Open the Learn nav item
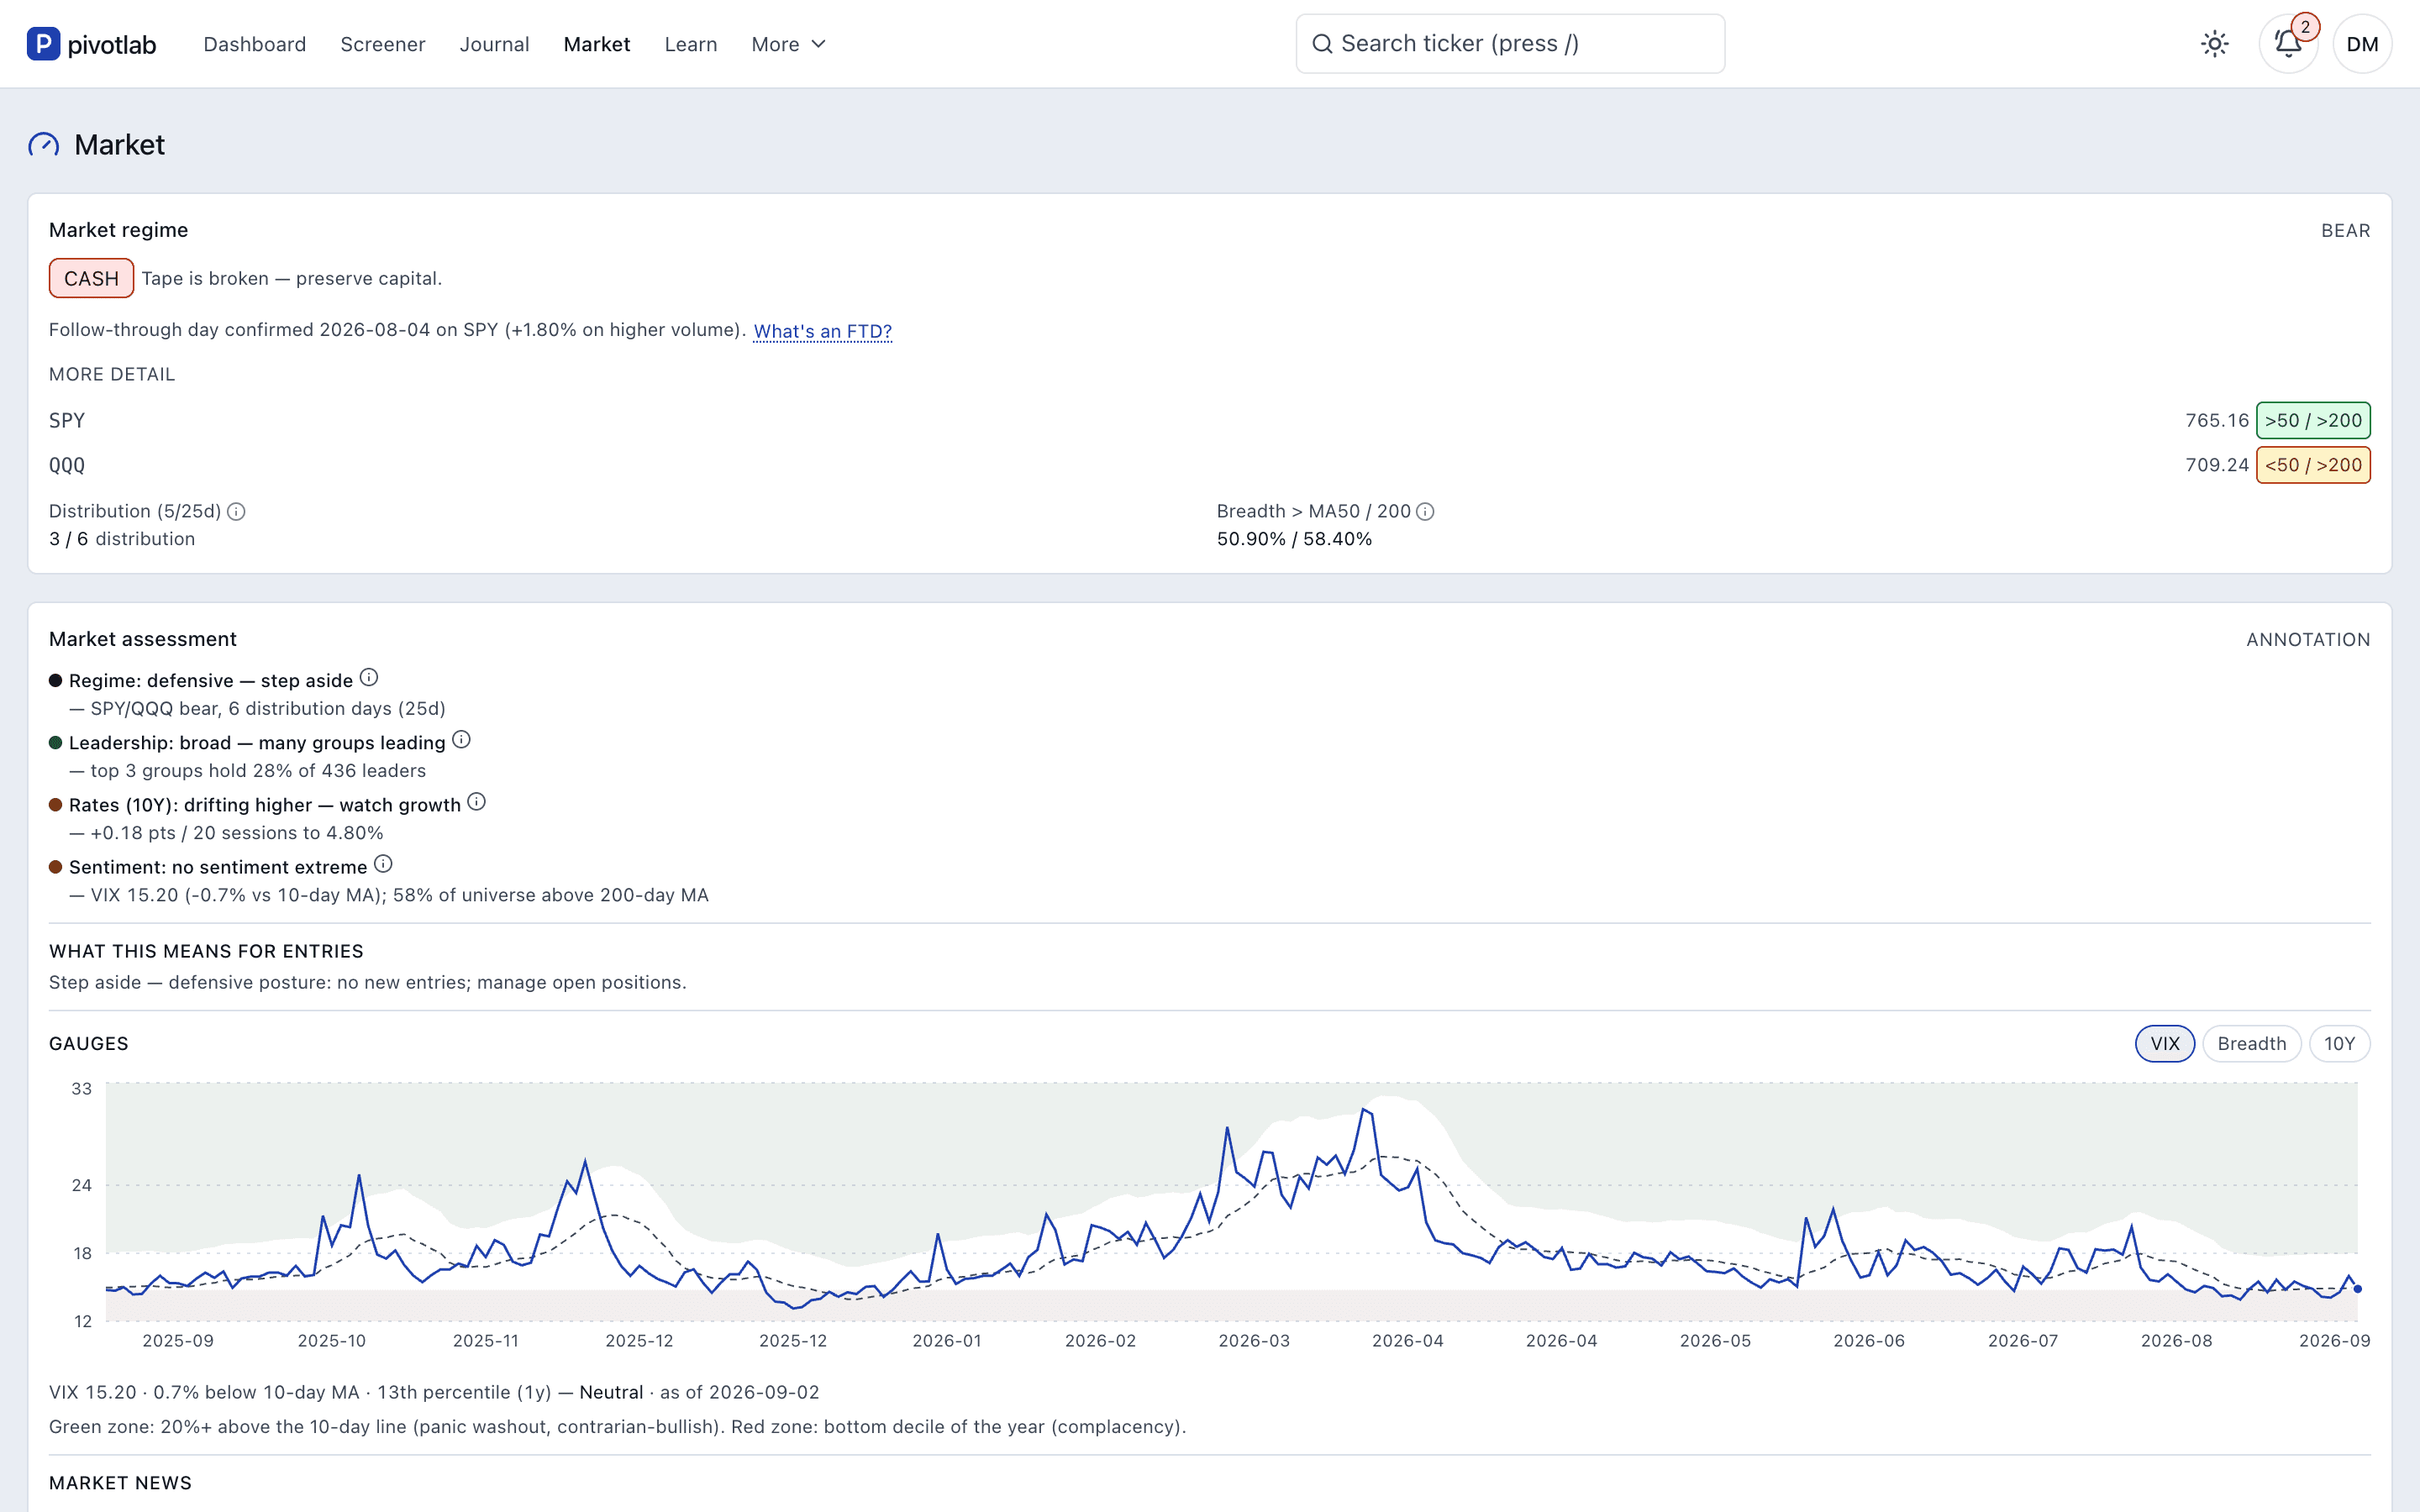Viewport: 2420px width, 1512px height. coord(691,44)
